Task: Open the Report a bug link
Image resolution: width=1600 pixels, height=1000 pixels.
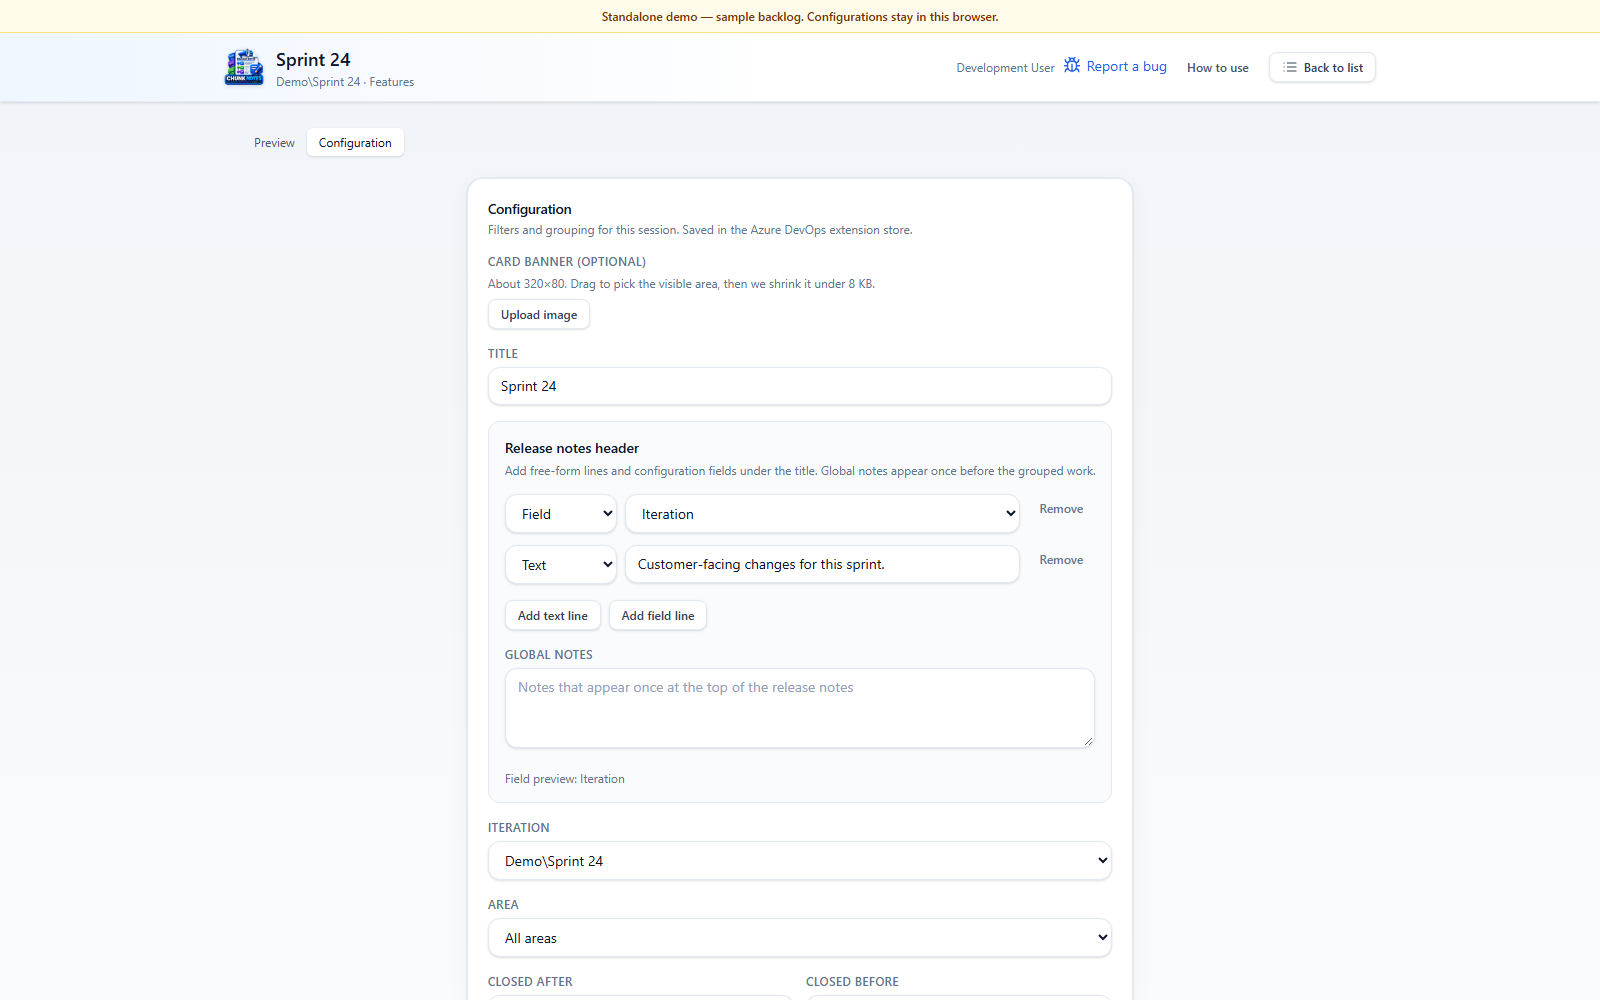Action: [1115, 66]
